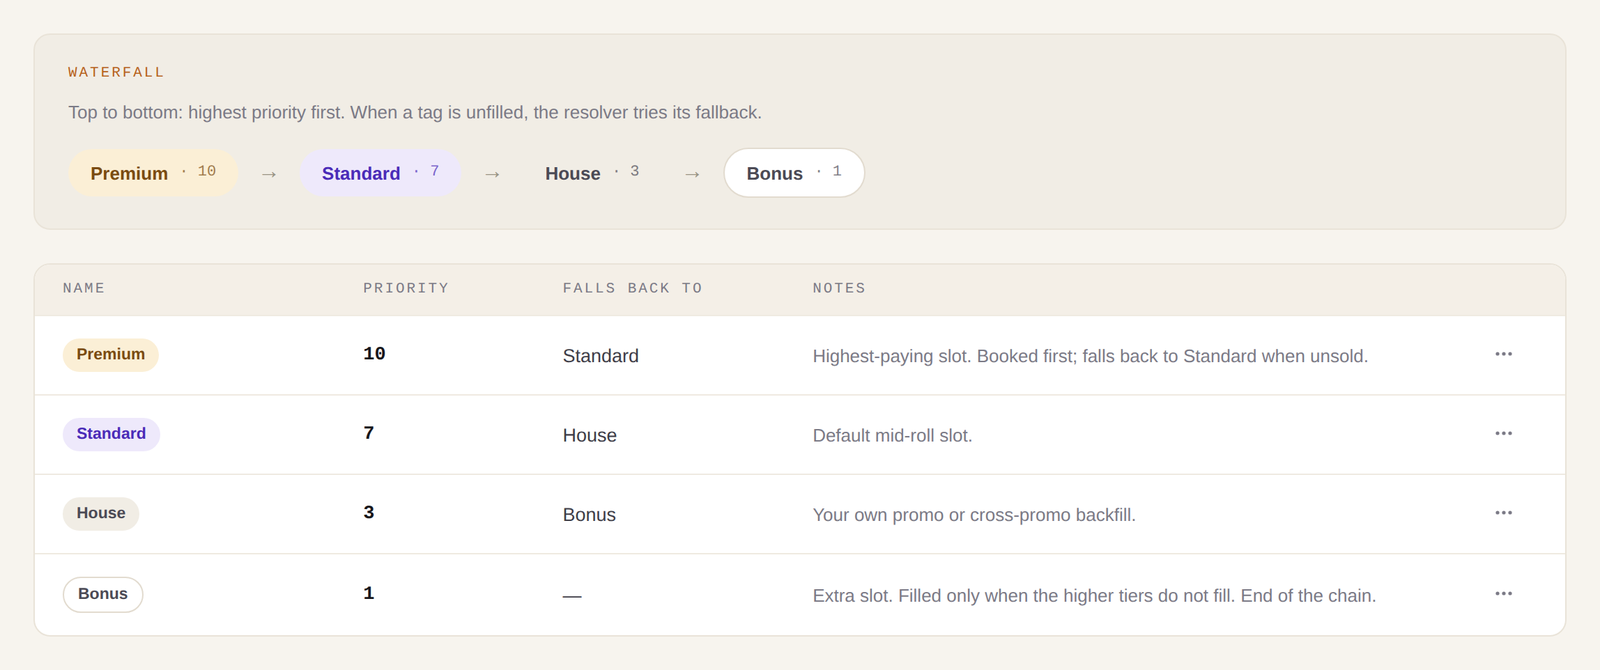
Task: Select the House chip in the waterfall
Action: [x=592, y=173]
